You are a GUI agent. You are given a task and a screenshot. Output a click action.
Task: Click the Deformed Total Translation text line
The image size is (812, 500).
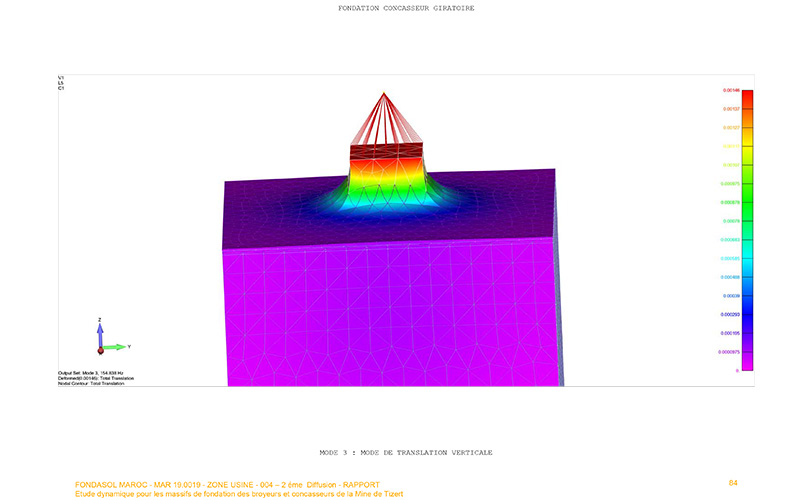(90, 379)
